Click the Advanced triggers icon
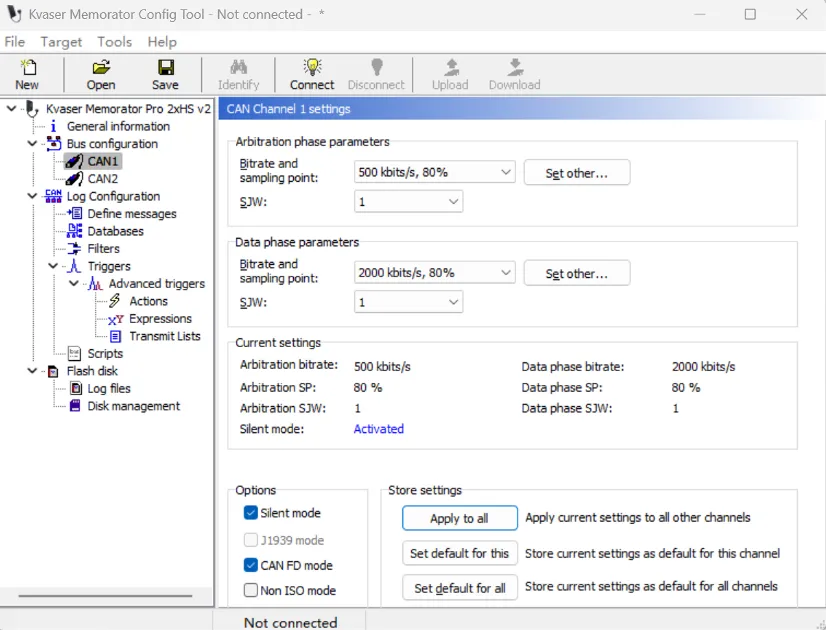The image size is (826, 630). tap(95, 284)
